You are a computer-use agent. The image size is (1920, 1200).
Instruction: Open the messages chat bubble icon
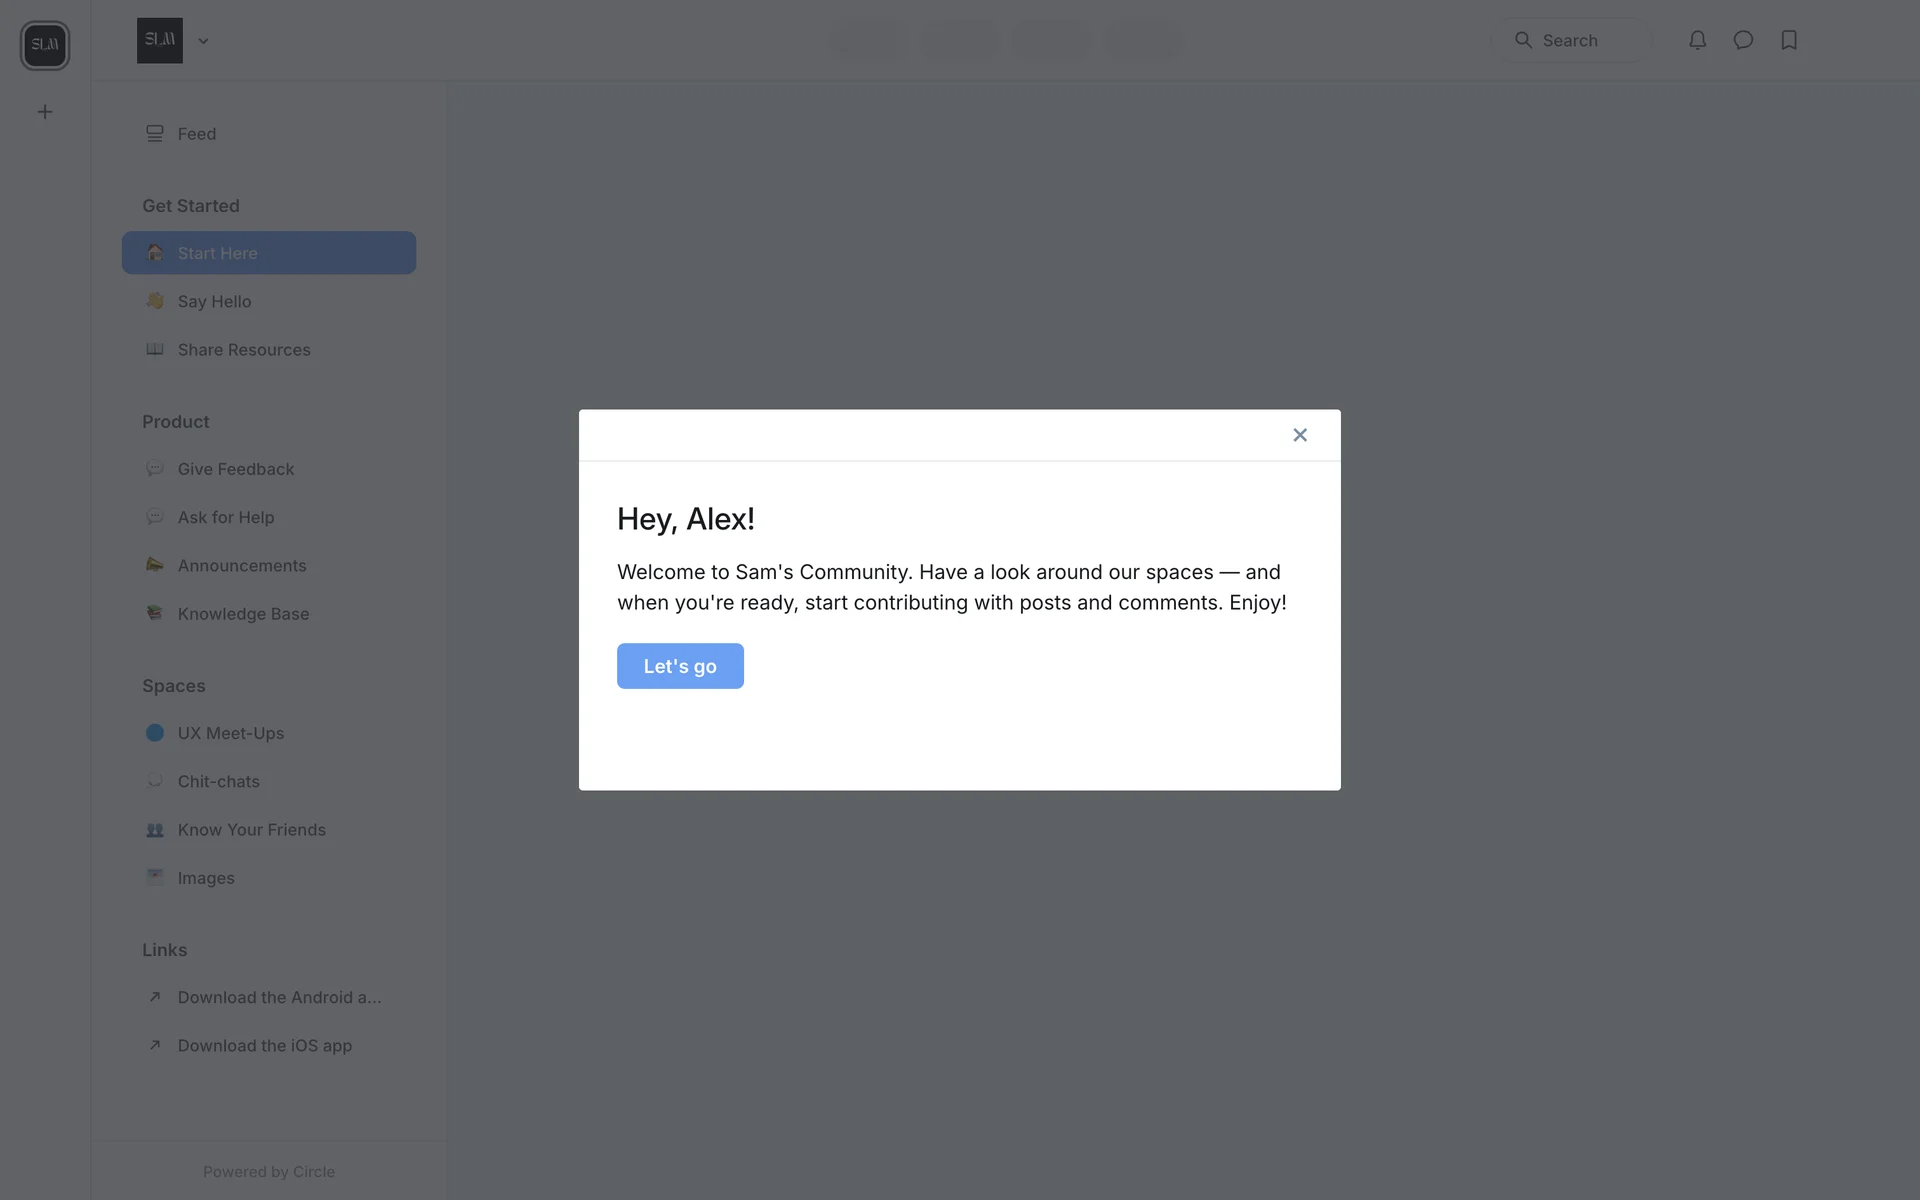1743,40
